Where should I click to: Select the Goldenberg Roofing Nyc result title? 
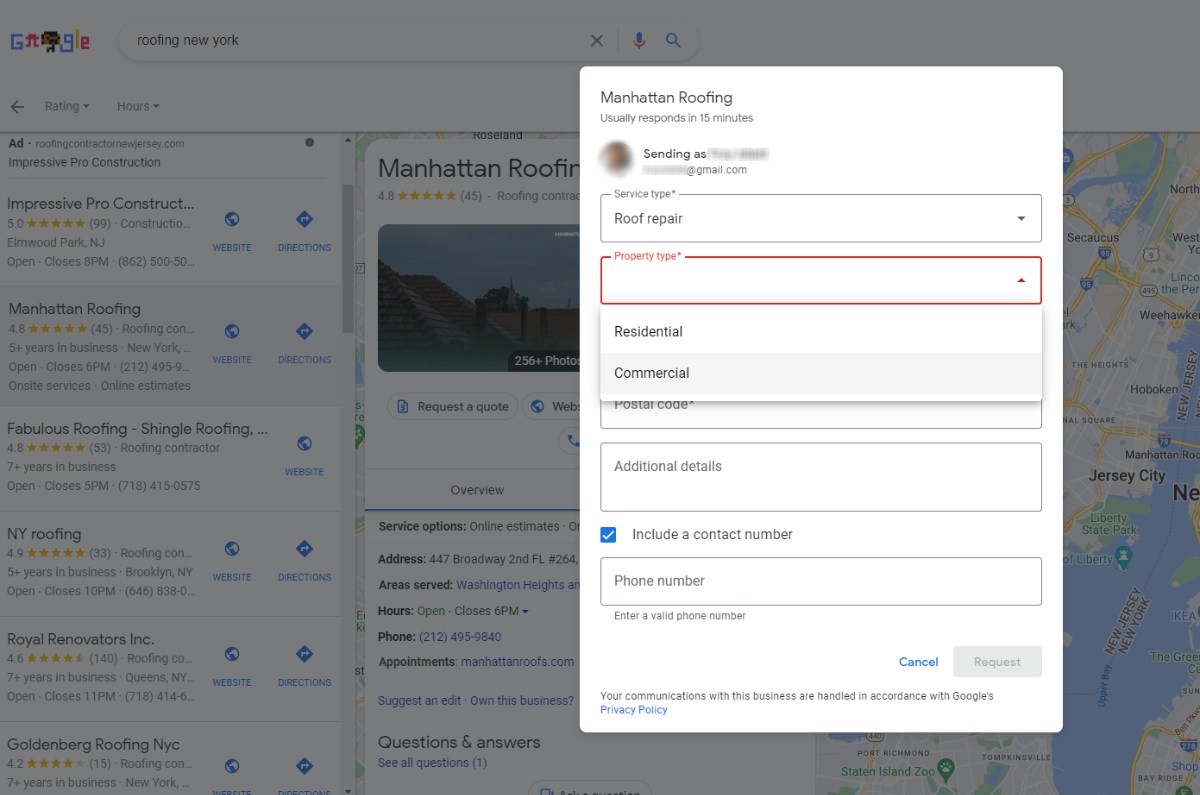pyautogui.click(x=93, y=744)
